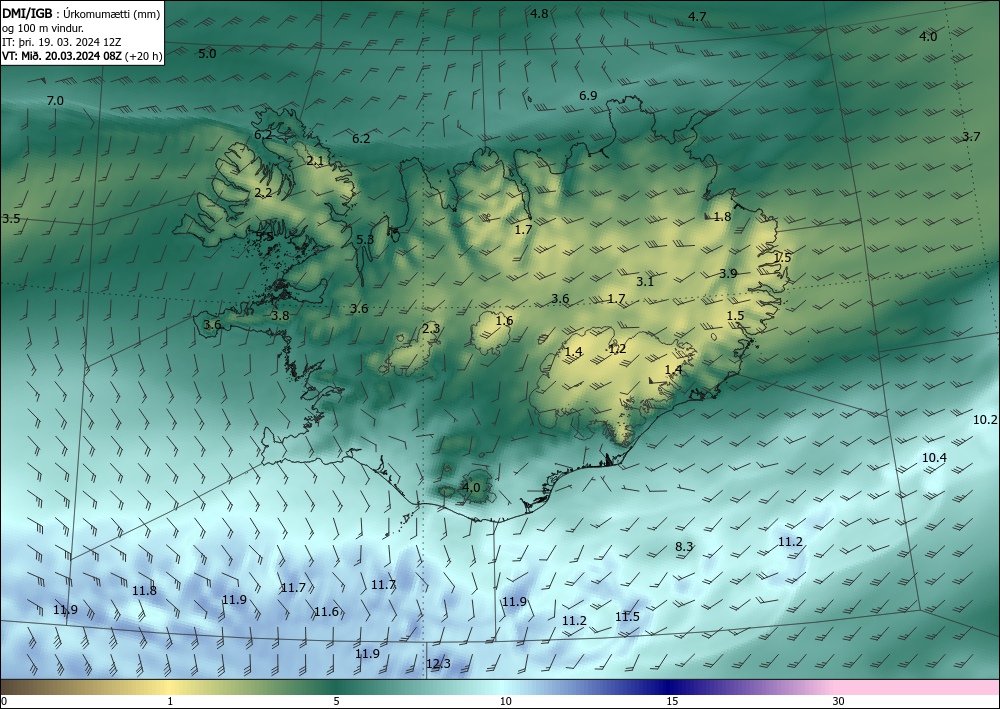
Task: Select the 'VT: Mið. 20.03.2024 08Z (+20 h)' line
Action: tap(82, 56)
